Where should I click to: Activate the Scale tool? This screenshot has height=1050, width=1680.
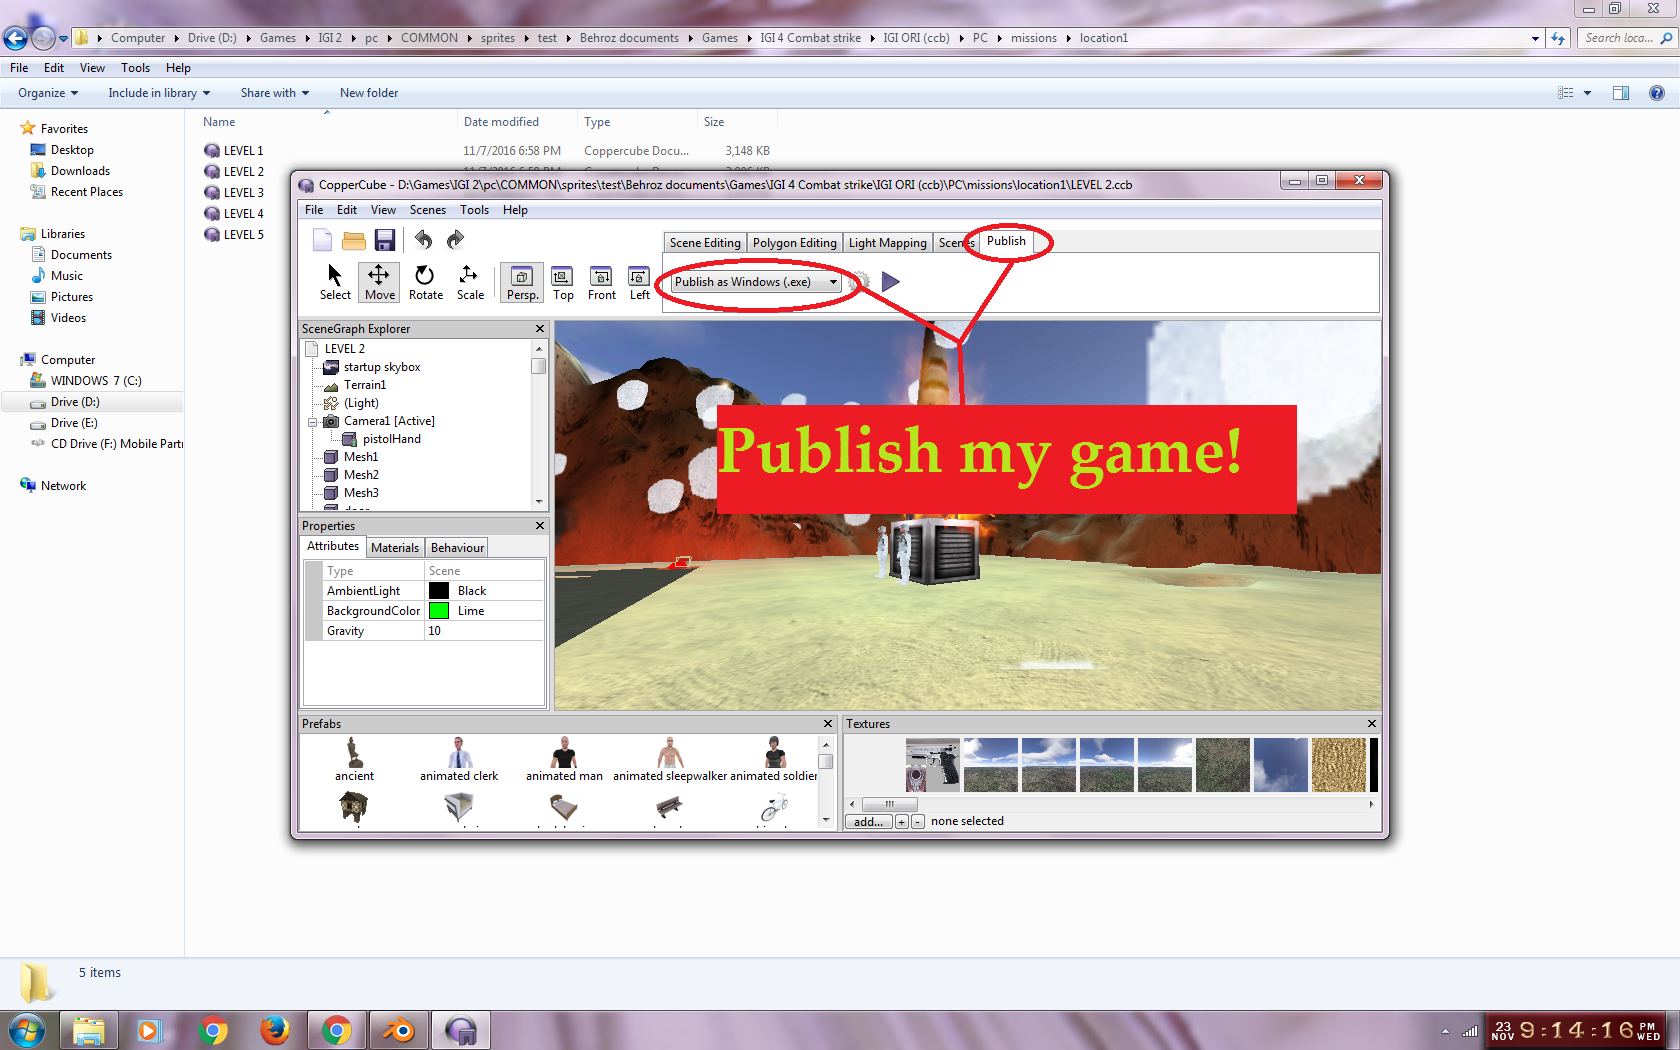point(470,282)
